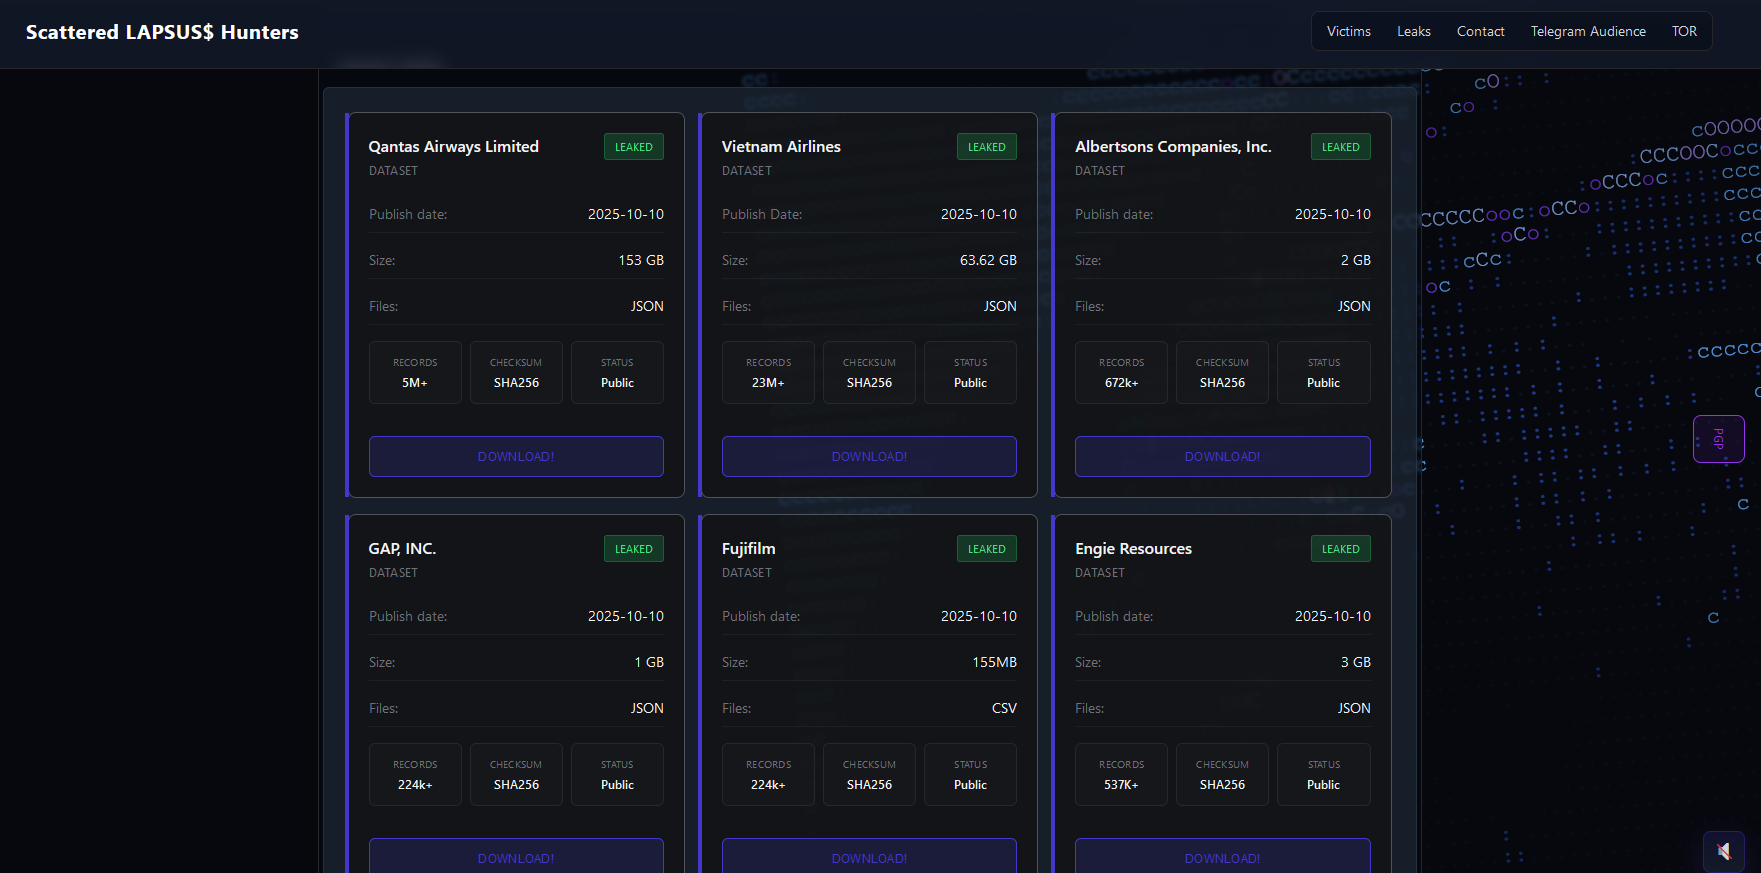Viewport: 1761px width, 873px height.
Task: Click the LEAKED badge on Qantas Airways
Action: [633, 147]
